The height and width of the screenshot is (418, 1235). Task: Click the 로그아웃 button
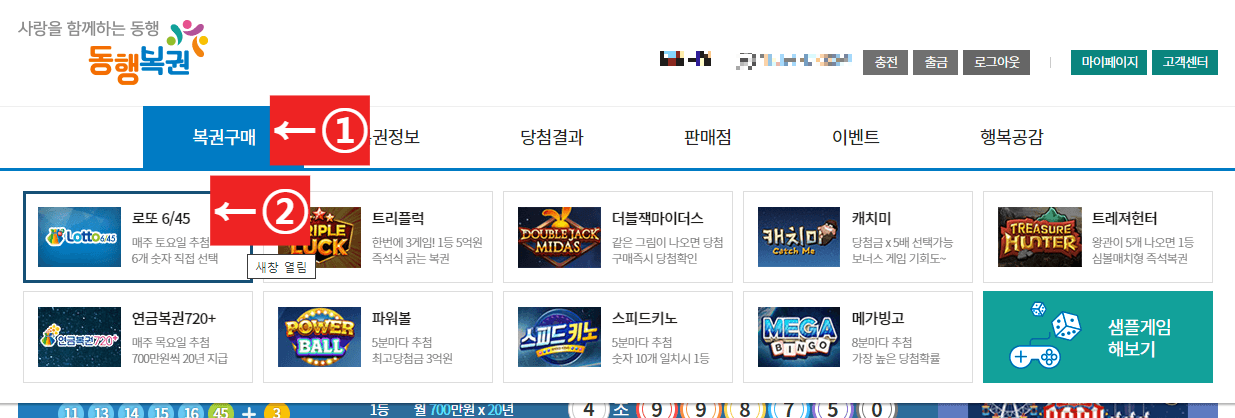click(996, 62)
